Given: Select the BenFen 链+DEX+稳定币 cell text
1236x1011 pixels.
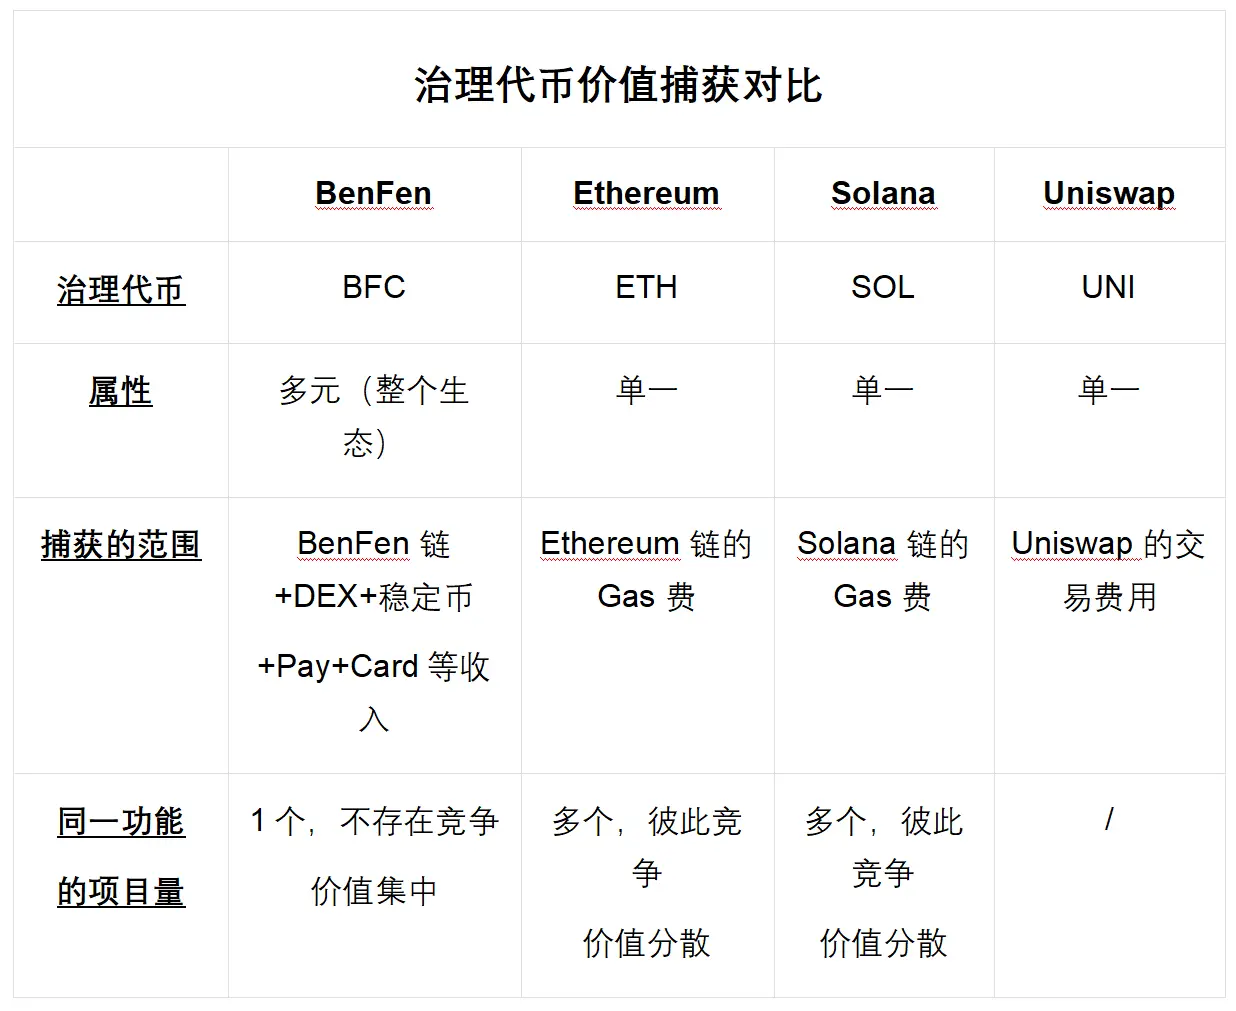Looking at the screenshot, I should 373,570.
